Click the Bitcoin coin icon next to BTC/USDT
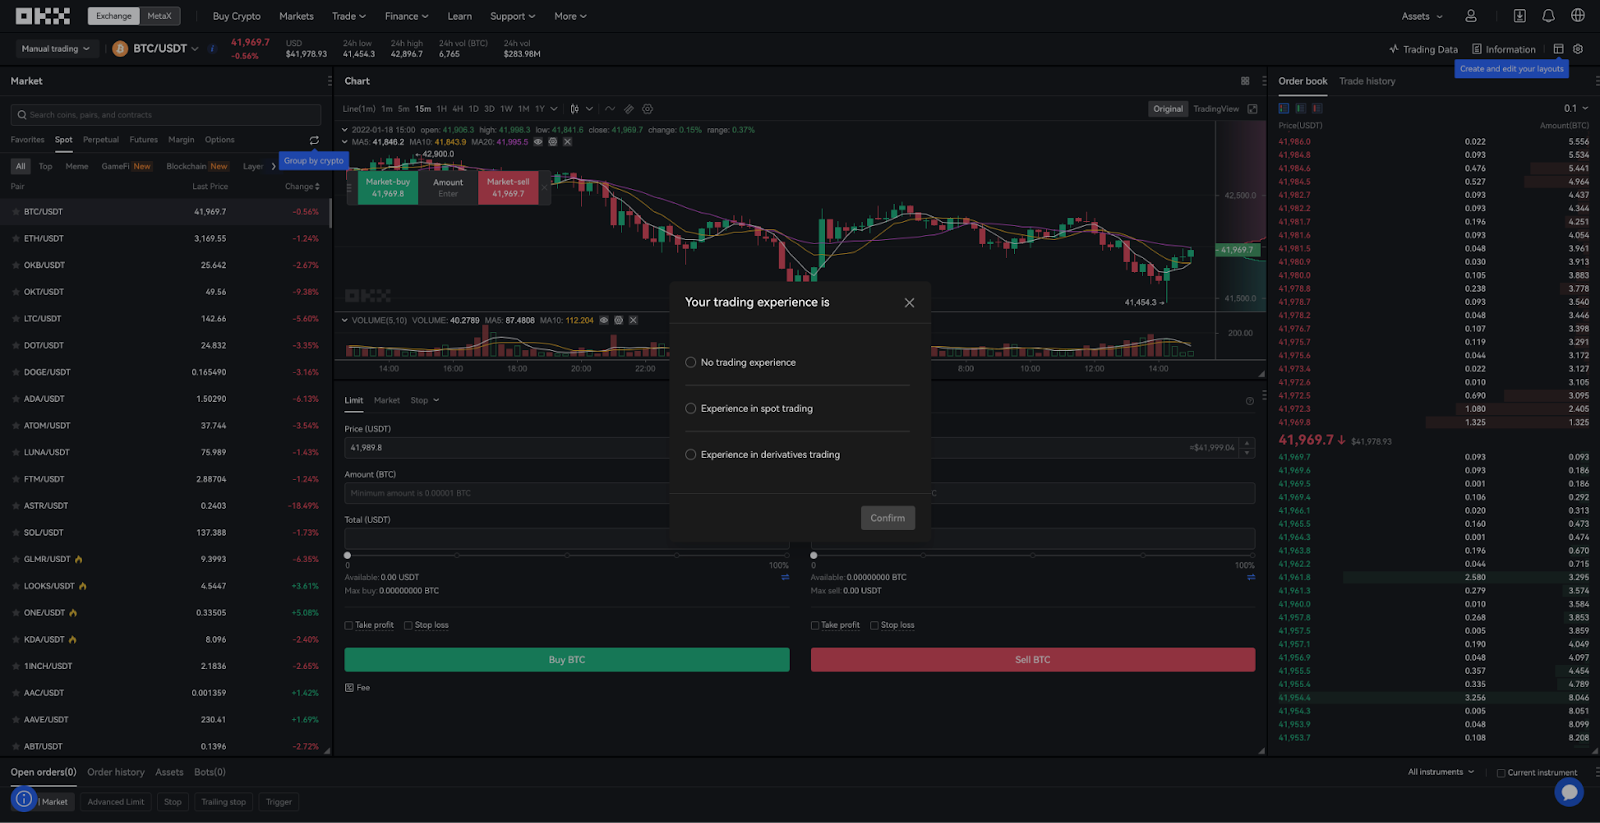The height and width of the screenshot is (823, 1600). click(x=120, y=49)
